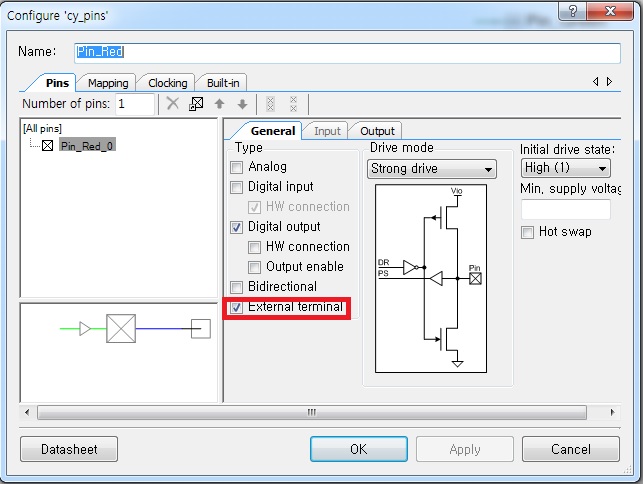Enable the Digital input checkbox

(236, 187)
